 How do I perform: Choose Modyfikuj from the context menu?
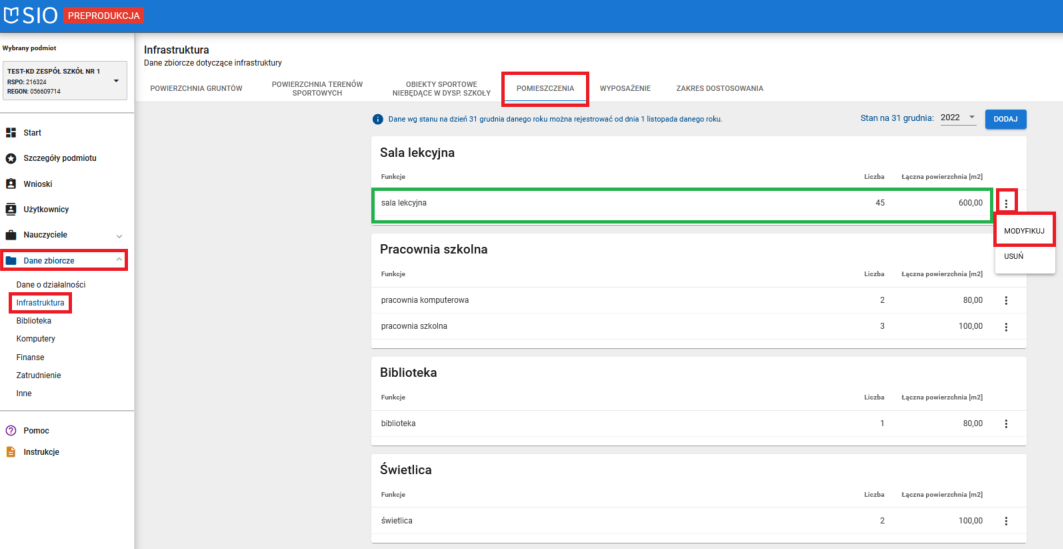pos(1024,231)
